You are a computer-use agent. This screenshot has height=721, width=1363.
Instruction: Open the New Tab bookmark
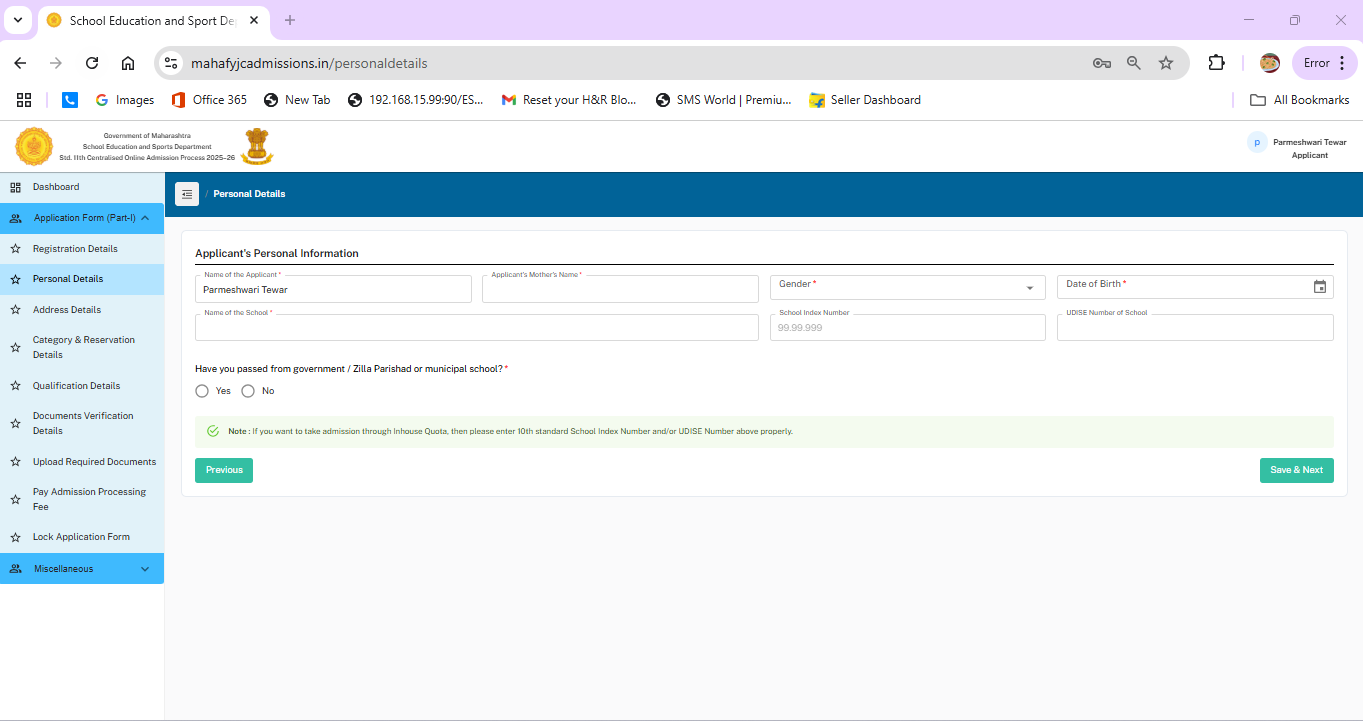[297, 100]
